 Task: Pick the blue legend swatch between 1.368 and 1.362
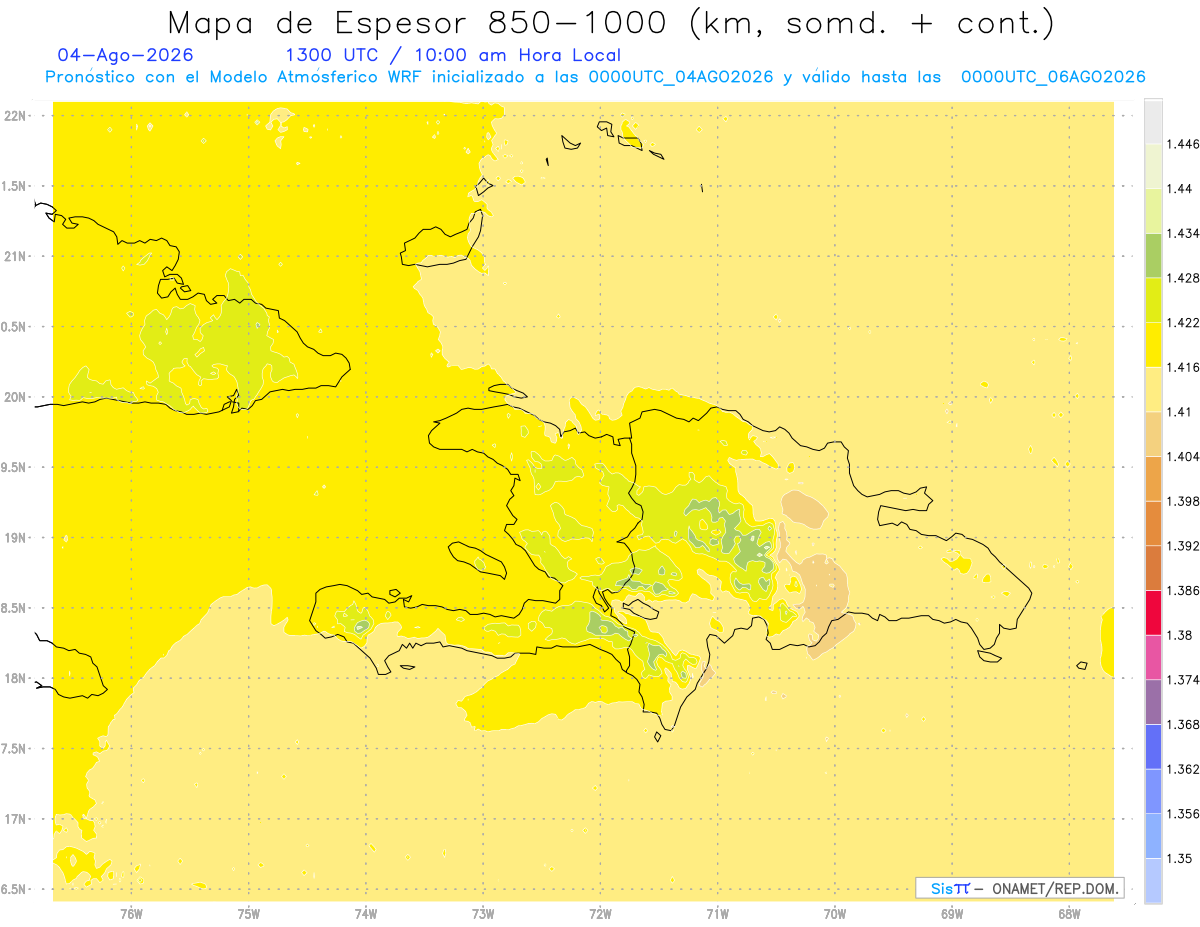click(1153, 747)
